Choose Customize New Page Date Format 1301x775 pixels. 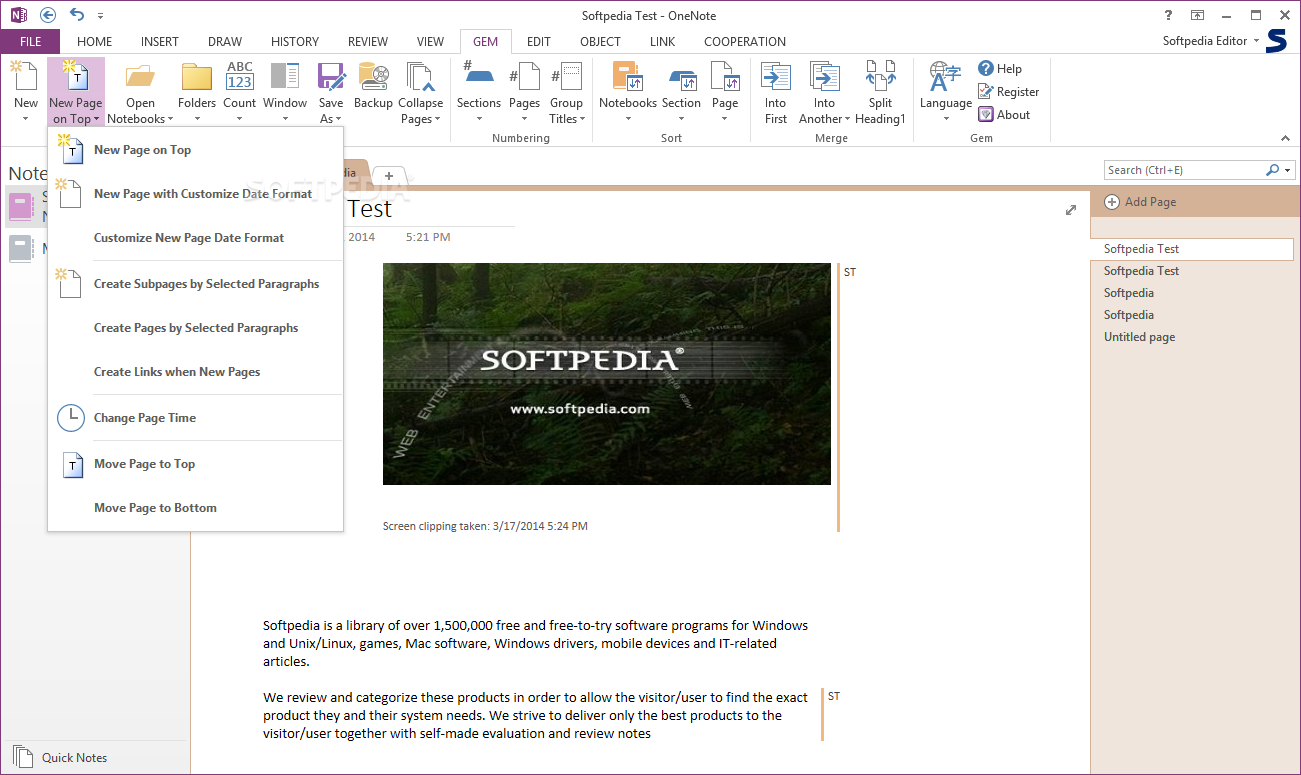196,238
